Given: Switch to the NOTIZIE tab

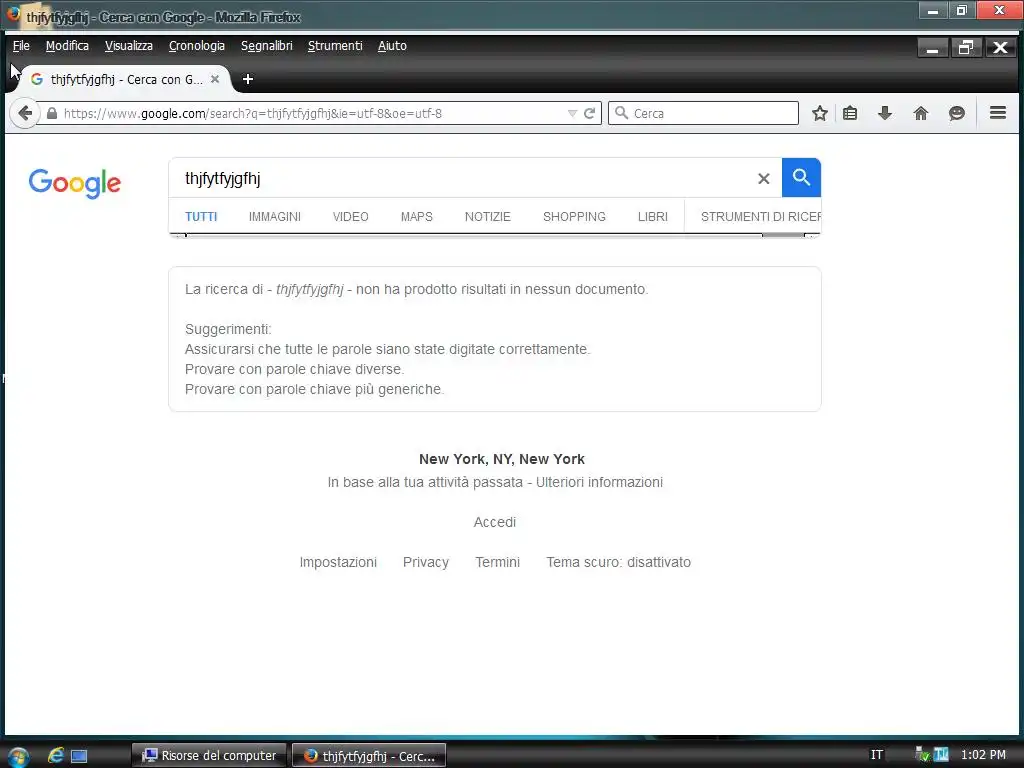Looking at the screenshot, I should pos(488,217).
